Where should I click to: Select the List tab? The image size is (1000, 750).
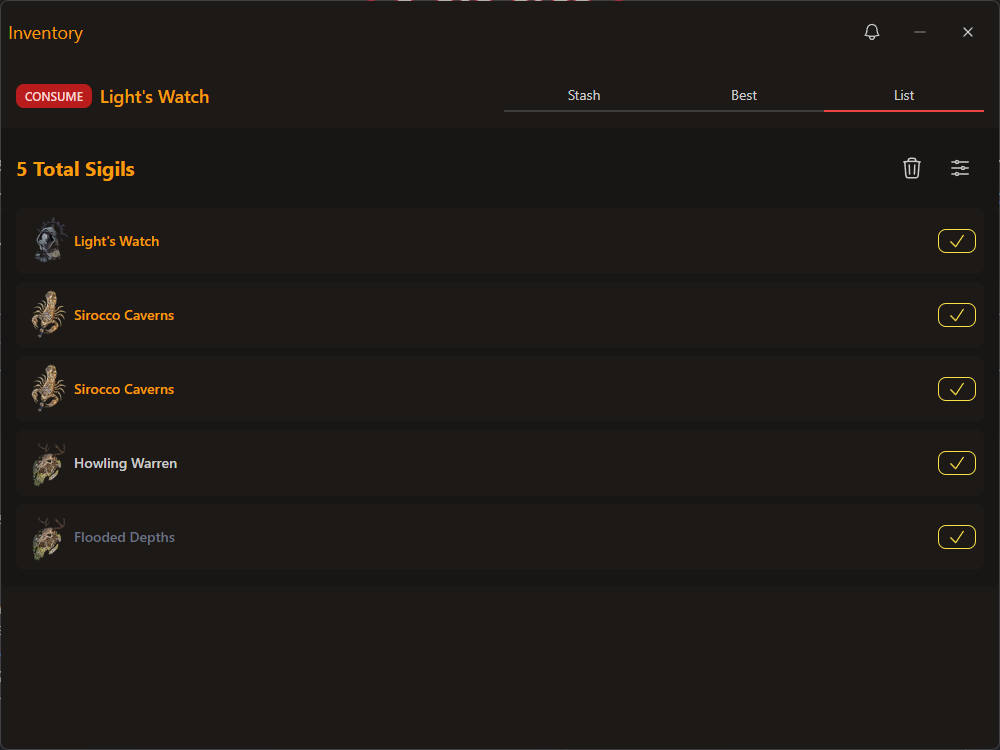click(904, 96)
